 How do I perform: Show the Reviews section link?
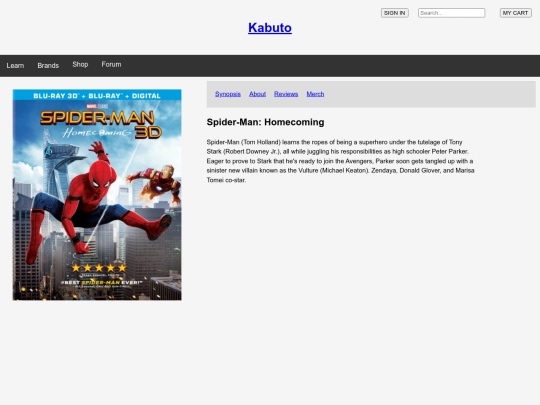pos(286,94)
